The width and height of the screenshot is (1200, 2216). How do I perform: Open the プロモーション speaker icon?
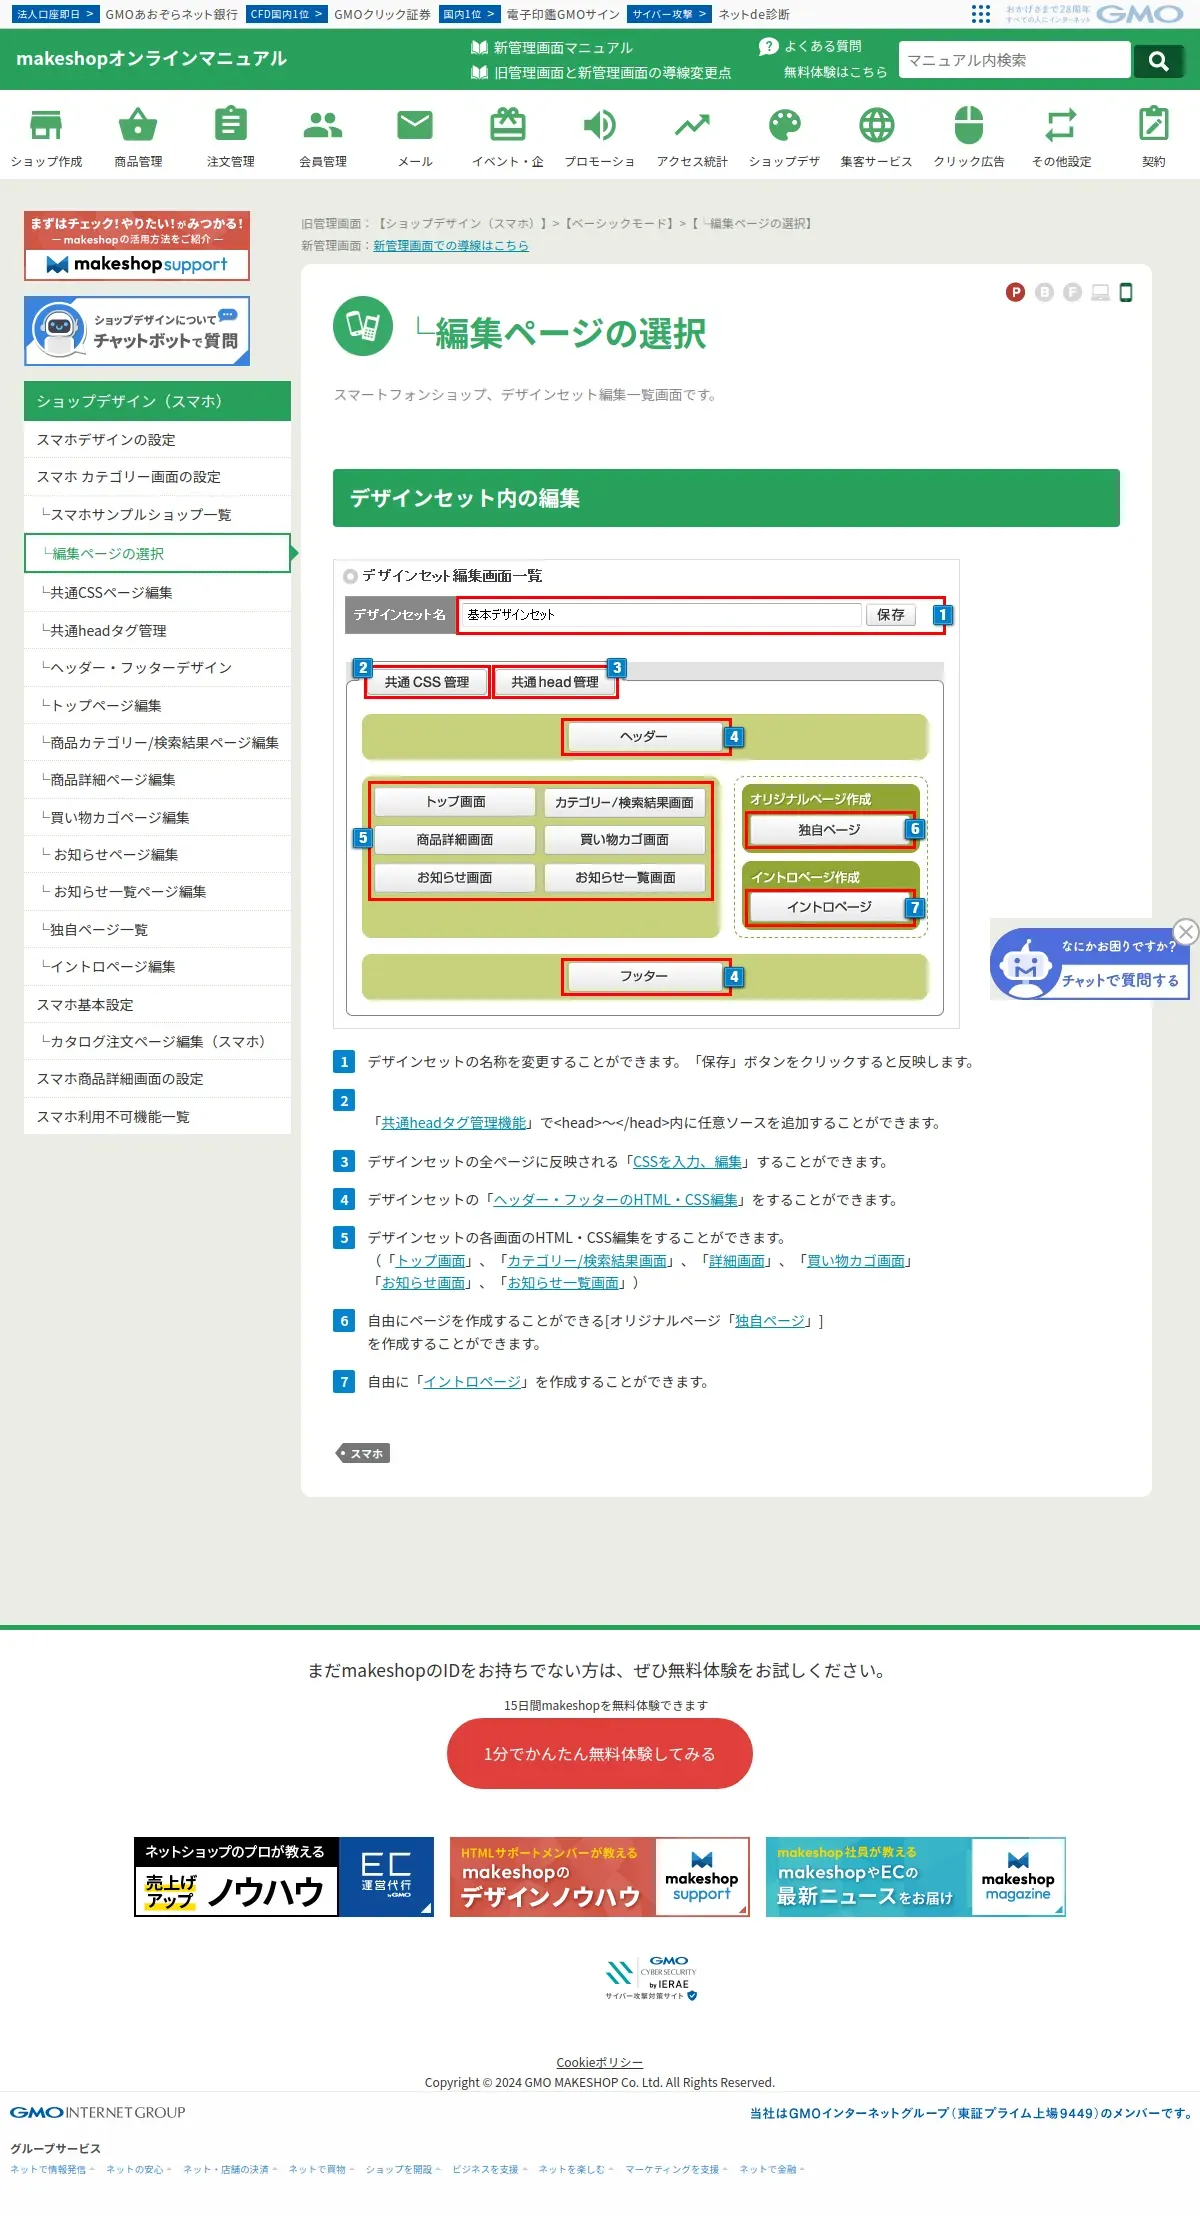(600, 126)
